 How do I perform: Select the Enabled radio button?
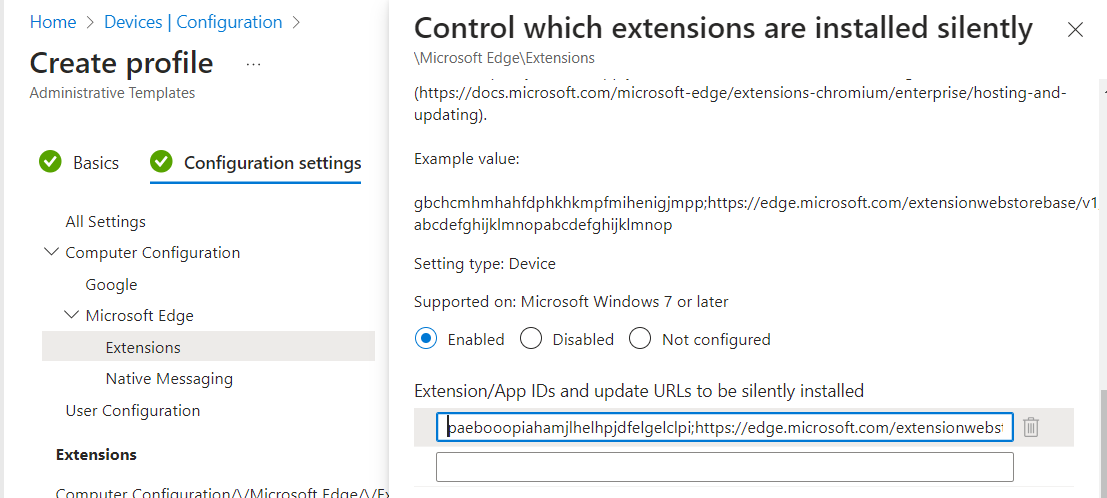tap(427, 339)
